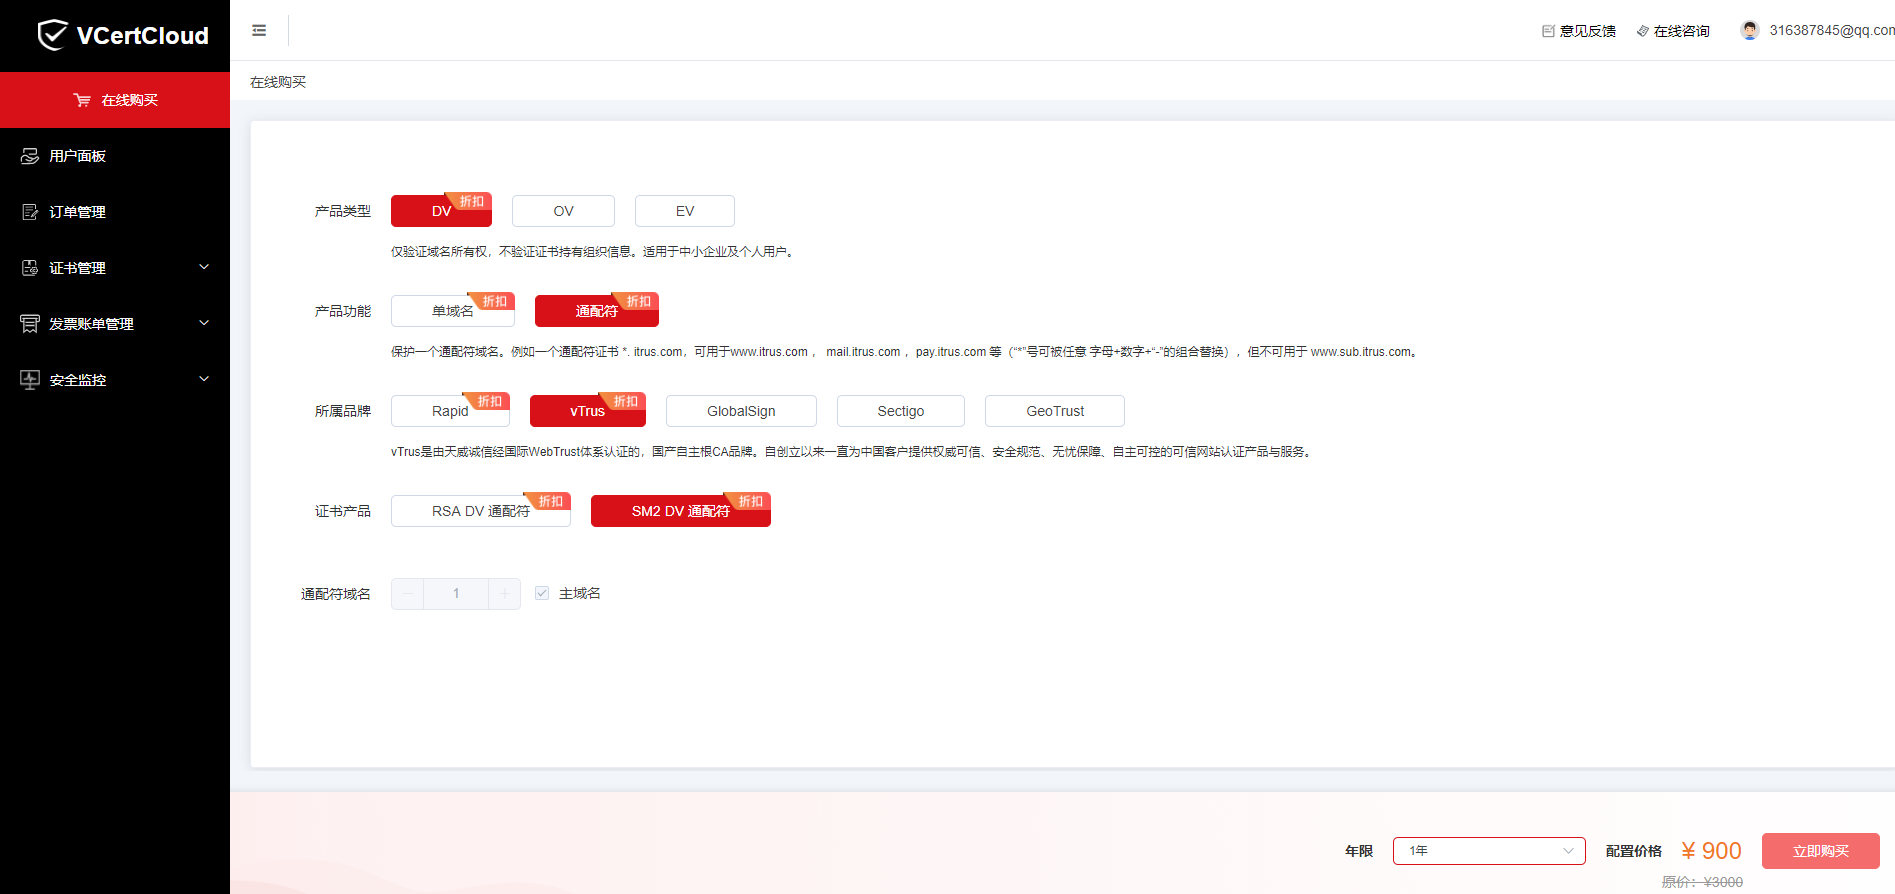The image size is (1895, 894).
Task: Increase the 通配符域名 count with plus
Action: click(504, 594)
